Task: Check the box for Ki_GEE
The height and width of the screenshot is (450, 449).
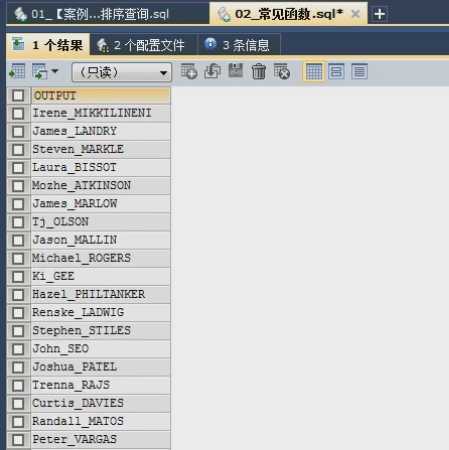Action: (x=18, y=277)
